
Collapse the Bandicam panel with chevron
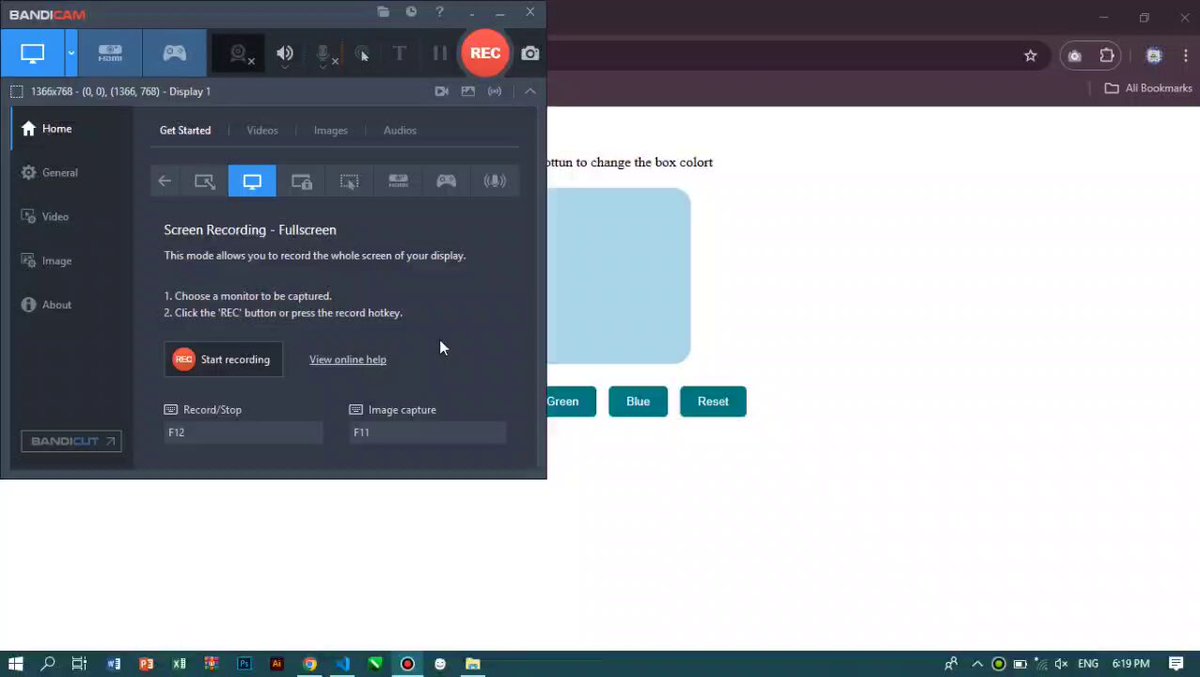(x=530, y=91)
